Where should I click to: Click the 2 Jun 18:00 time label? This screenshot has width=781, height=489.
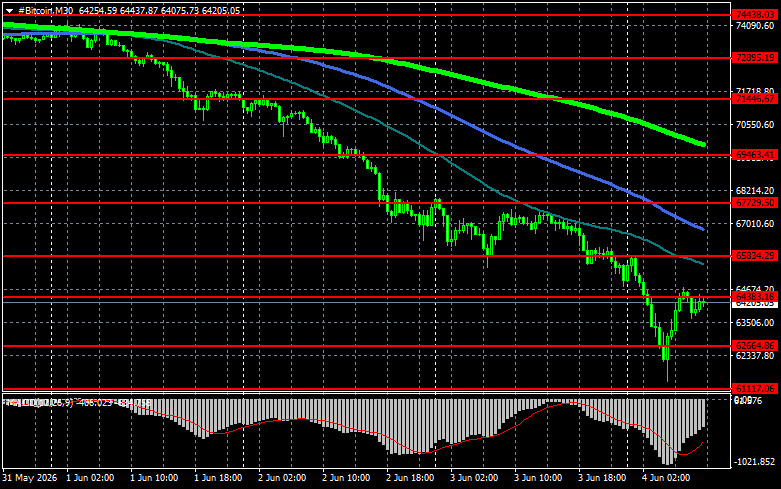(x=410, y=478)
